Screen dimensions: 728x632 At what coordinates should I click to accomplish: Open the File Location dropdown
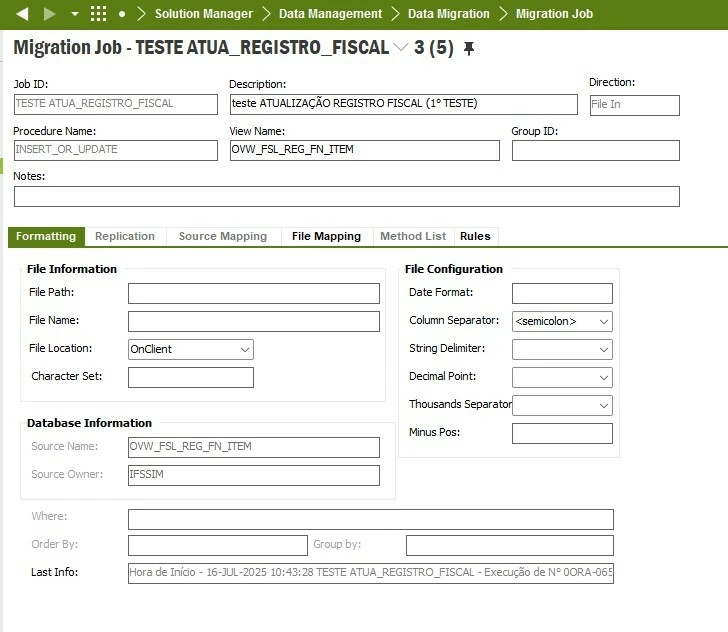click(191, 349)
